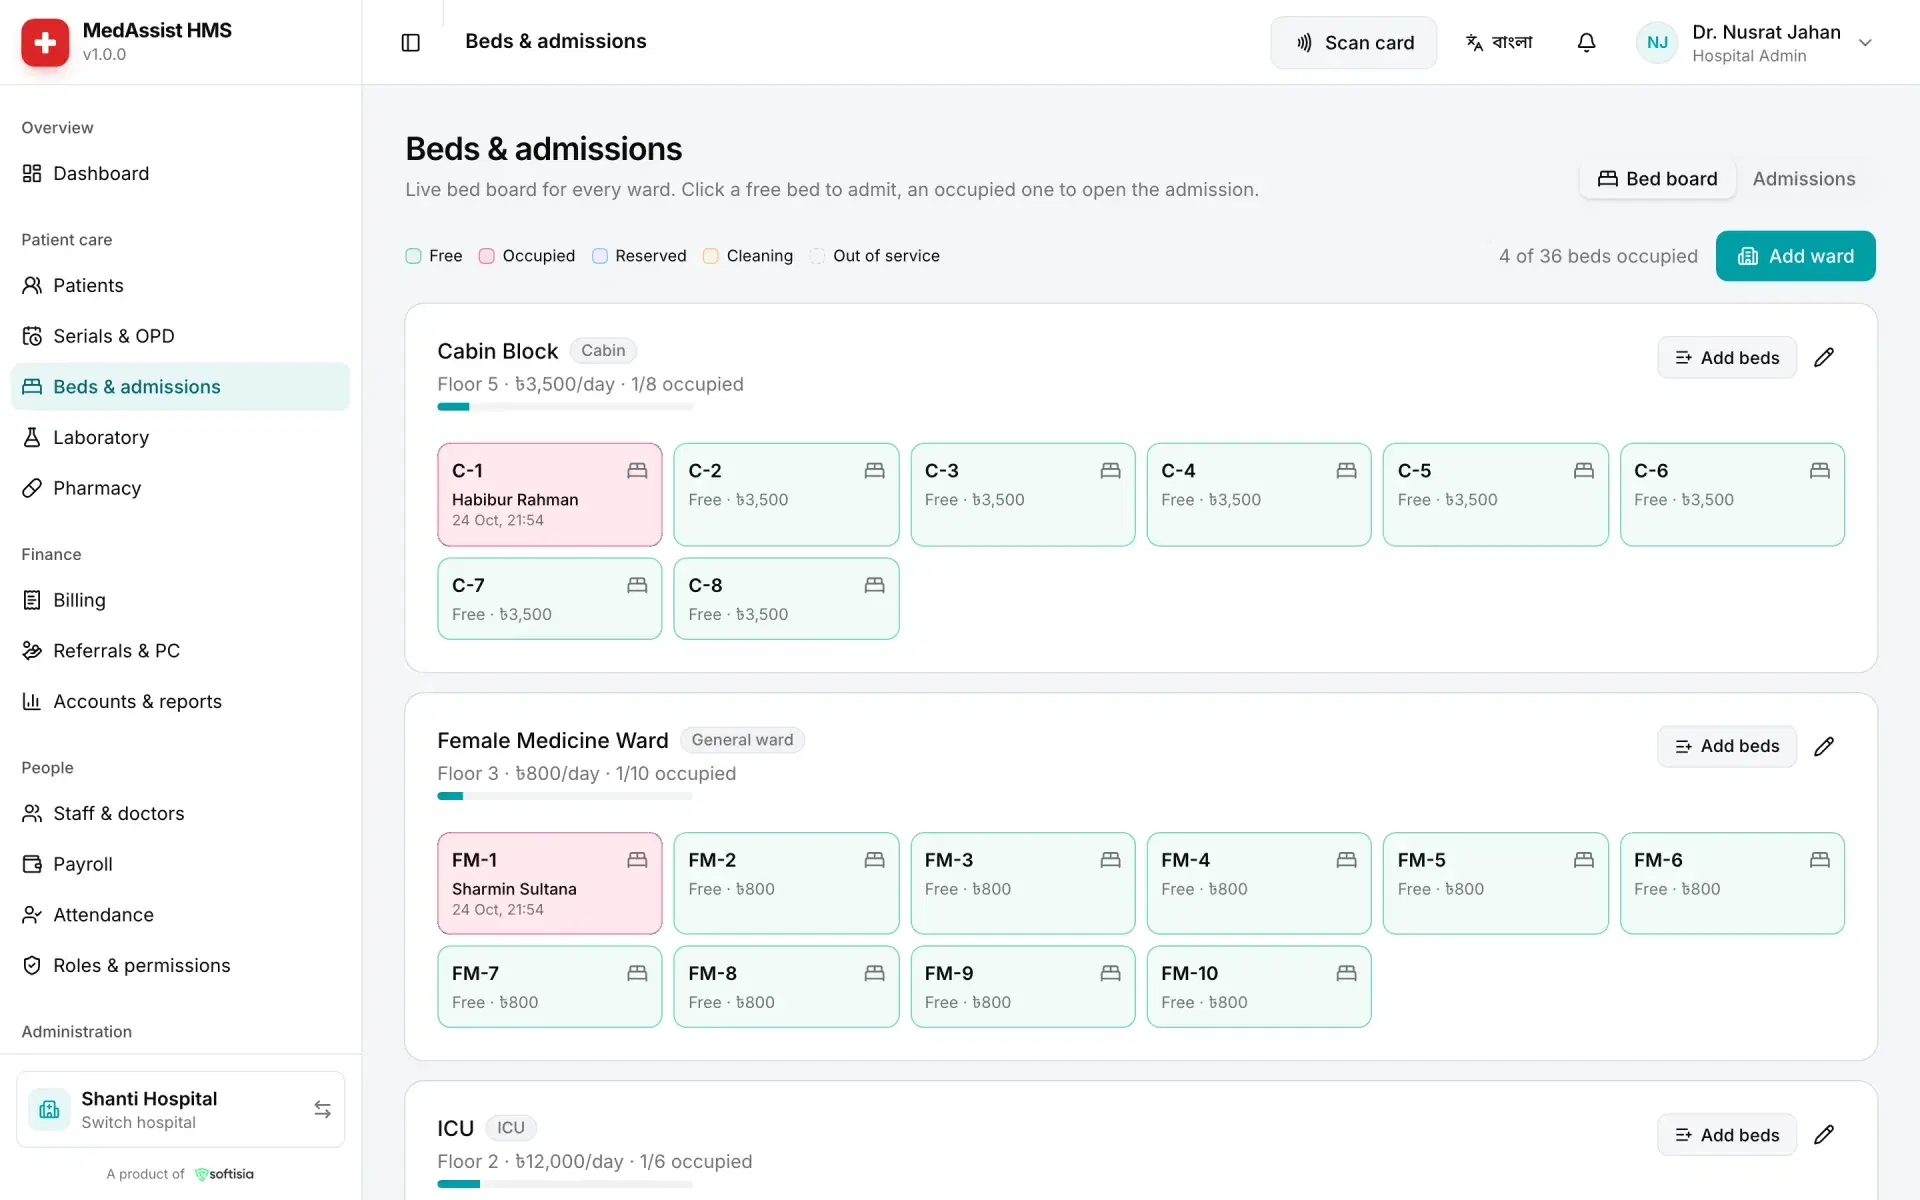
Task: Click the Occupied pink legend swatch
Action: (486, 256)
